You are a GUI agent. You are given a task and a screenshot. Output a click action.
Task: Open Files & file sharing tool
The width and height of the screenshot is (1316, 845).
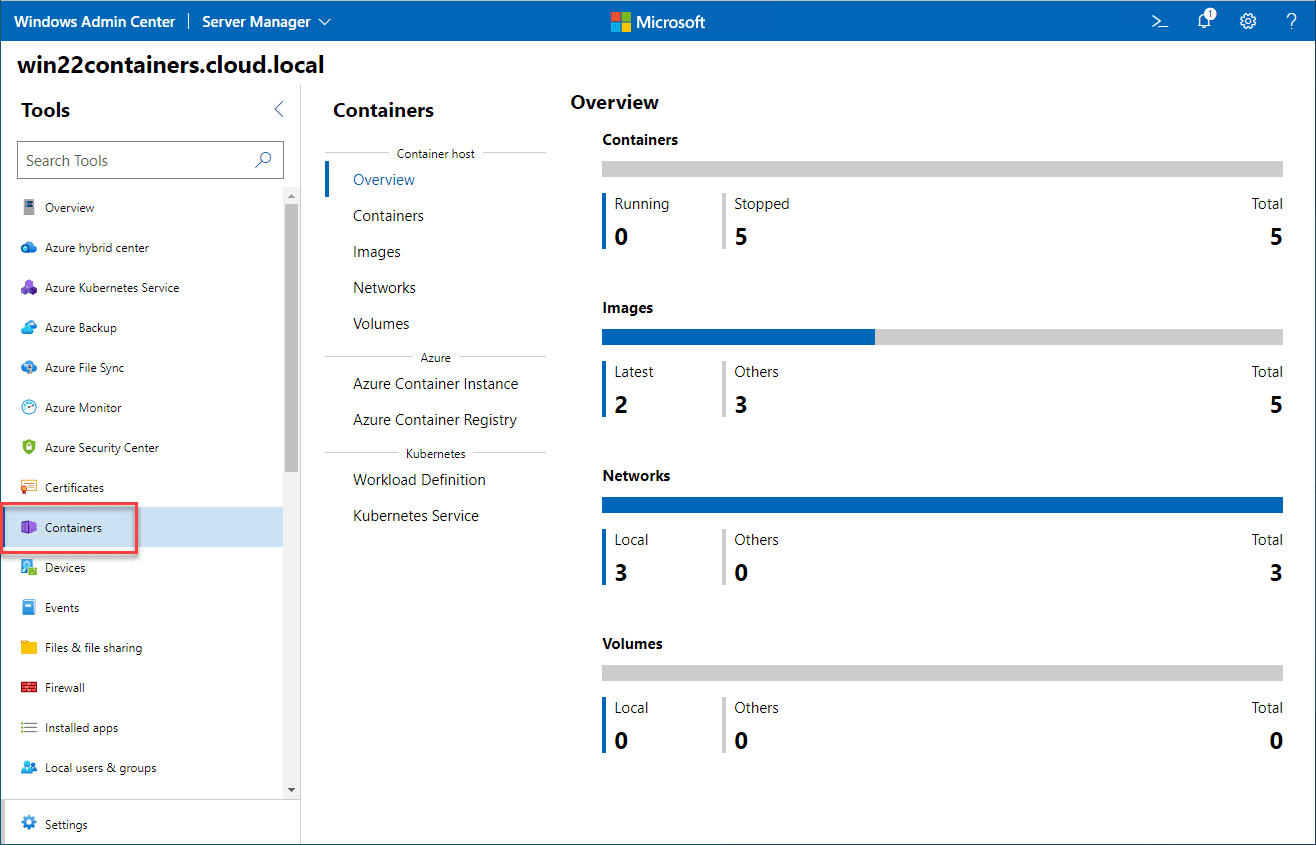pyautogui.click(x=93, y=648)
